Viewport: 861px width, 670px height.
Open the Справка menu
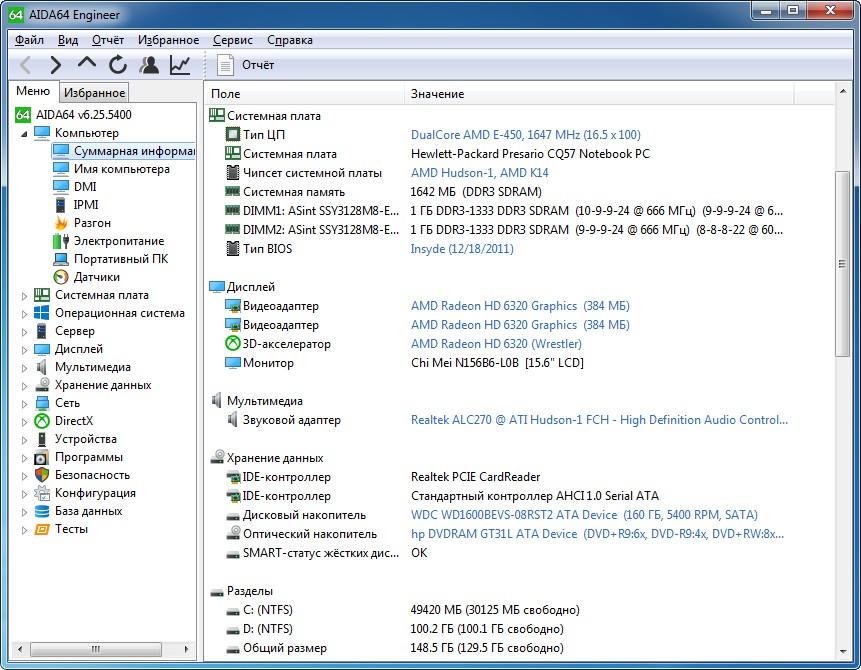click(290, 40)
